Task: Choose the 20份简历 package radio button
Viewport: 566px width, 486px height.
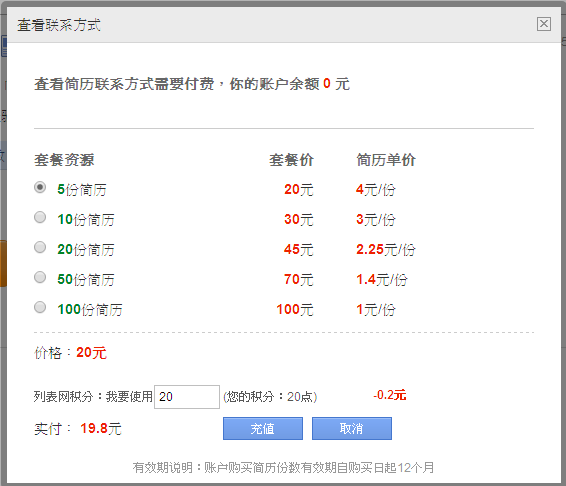Action: point(40,247)
